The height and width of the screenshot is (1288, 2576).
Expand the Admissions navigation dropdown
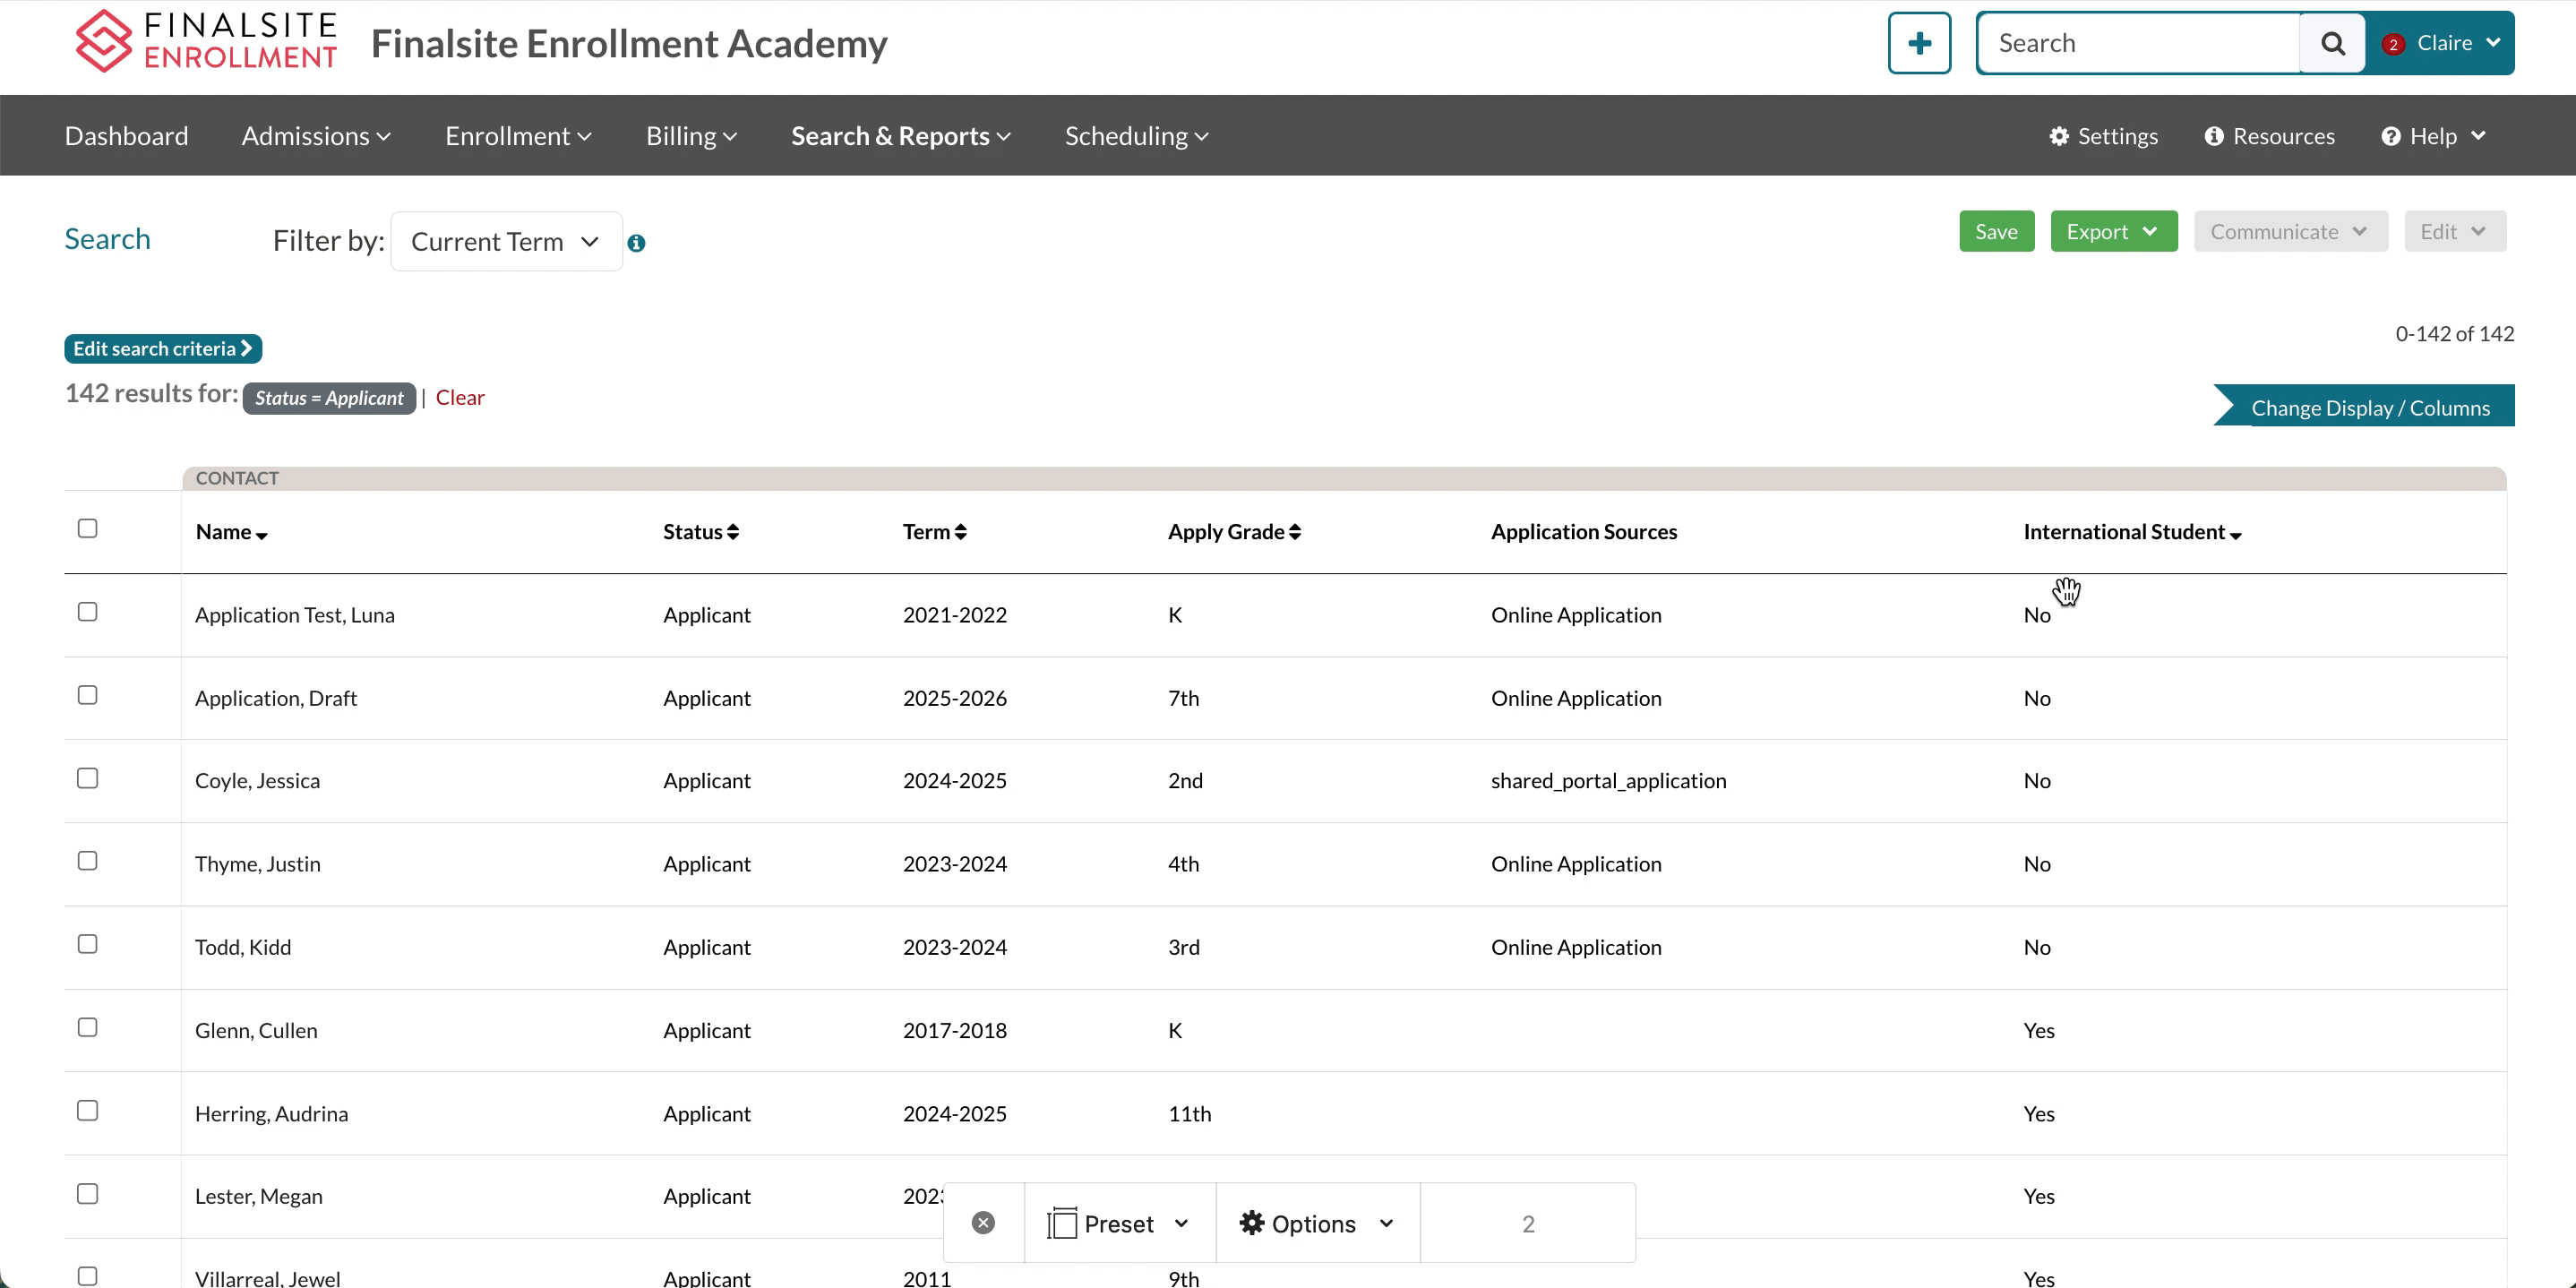(x=315, y=136)
